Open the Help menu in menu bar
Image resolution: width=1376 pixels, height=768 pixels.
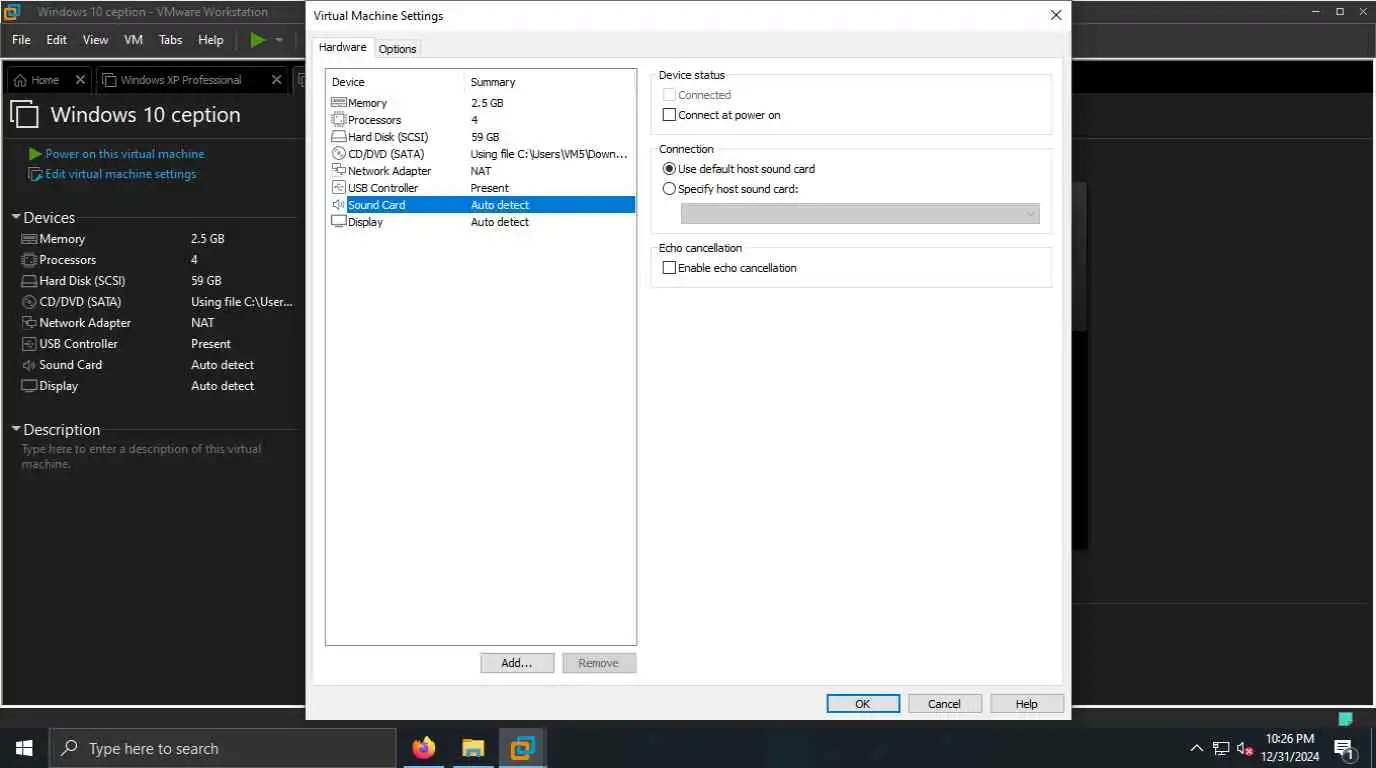pos(211,40)
